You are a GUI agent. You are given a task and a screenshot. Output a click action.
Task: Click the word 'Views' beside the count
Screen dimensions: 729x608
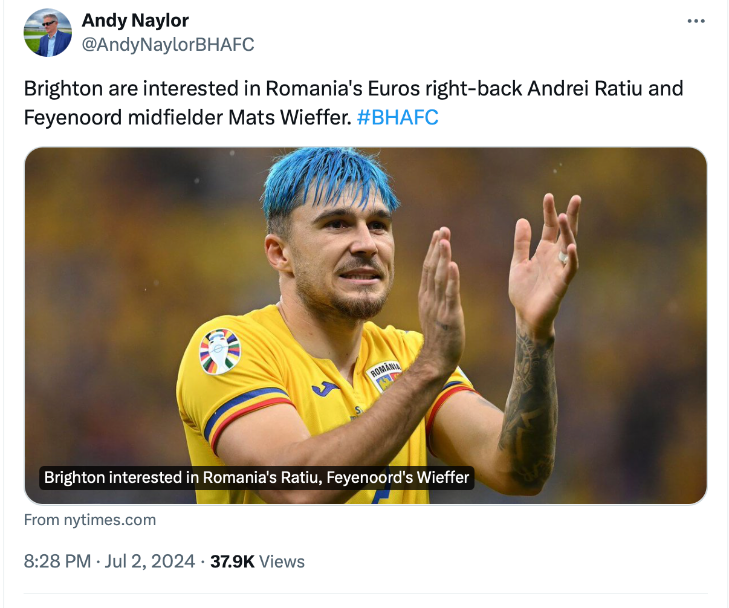282,561
